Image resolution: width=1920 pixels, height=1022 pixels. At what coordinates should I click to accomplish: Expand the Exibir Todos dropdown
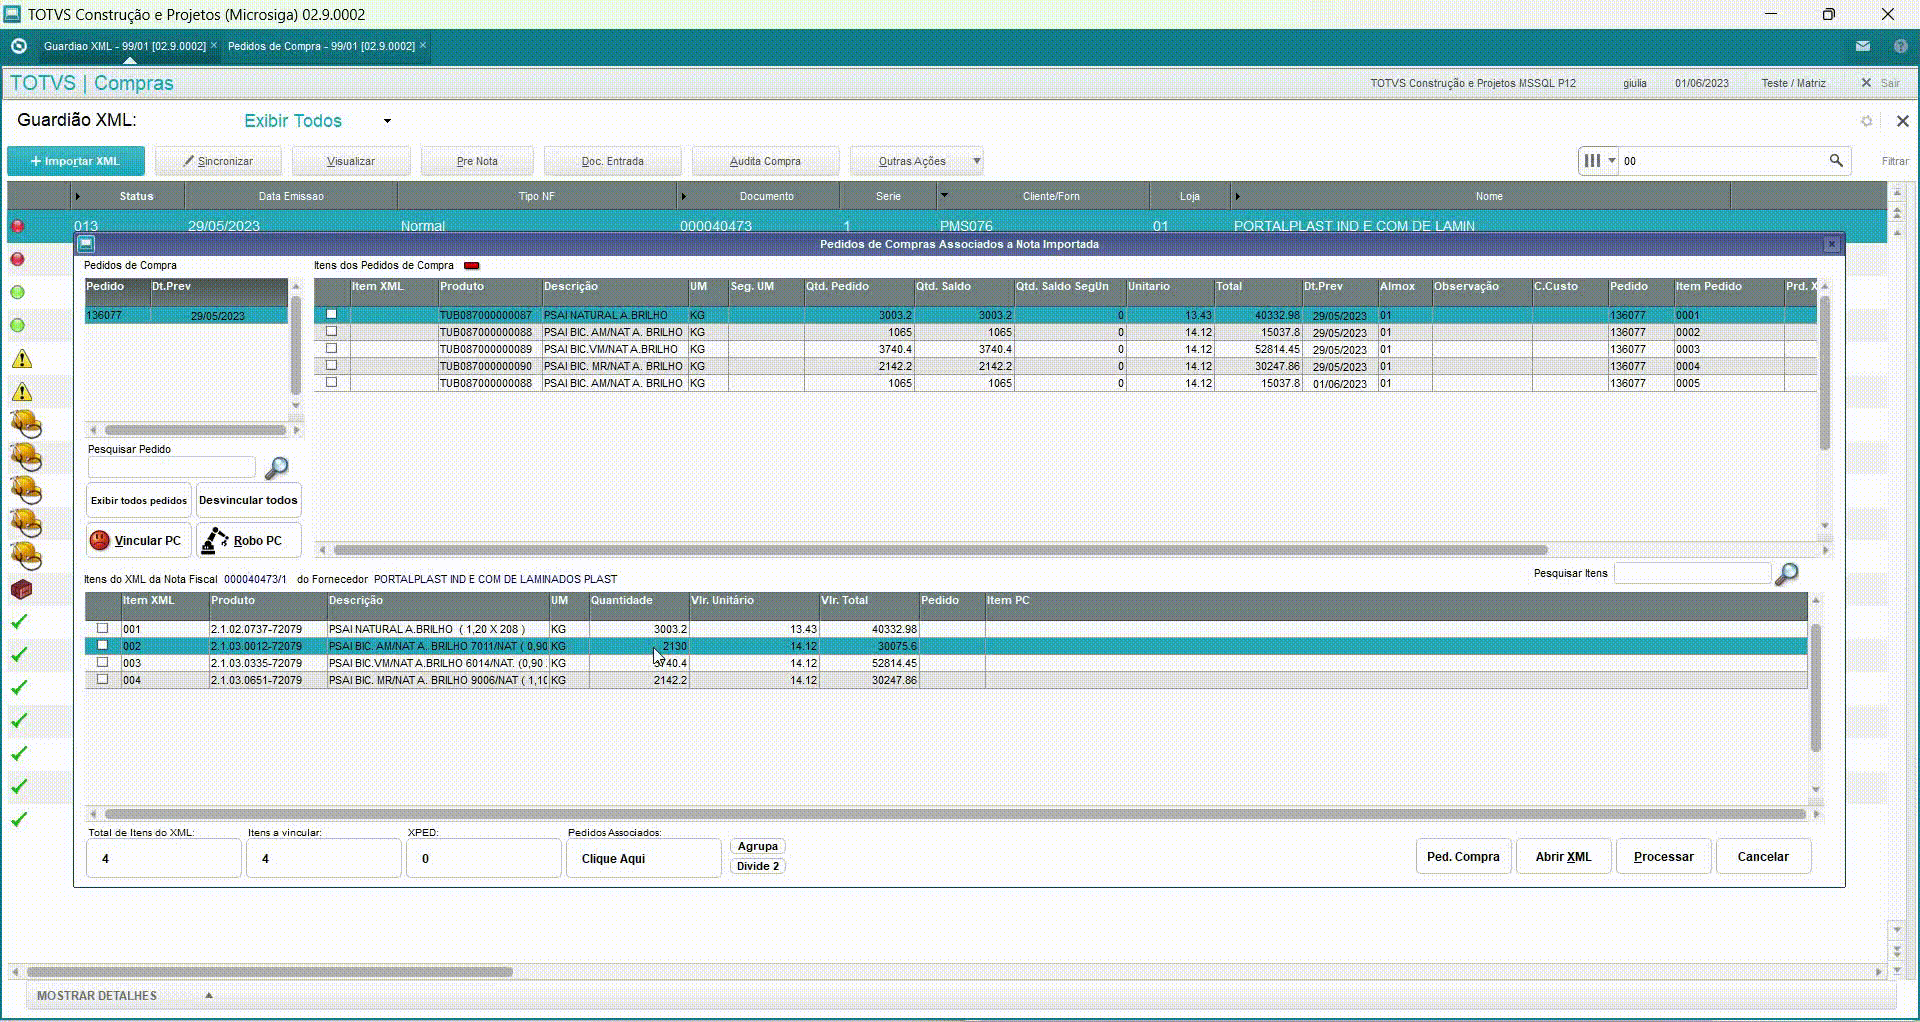(387, 121)
